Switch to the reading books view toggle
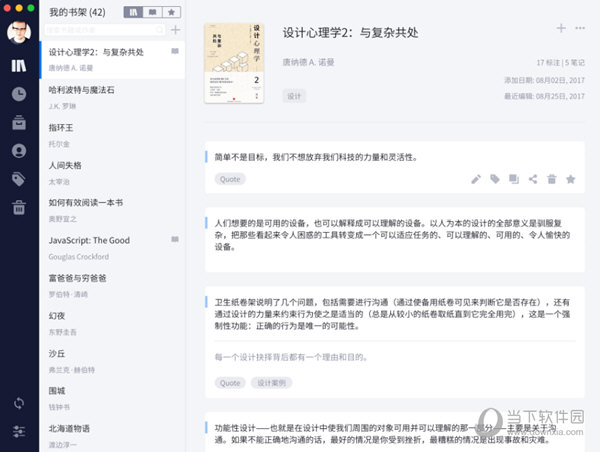This screenshot has width=600, height=452. [x=152, y=12]
